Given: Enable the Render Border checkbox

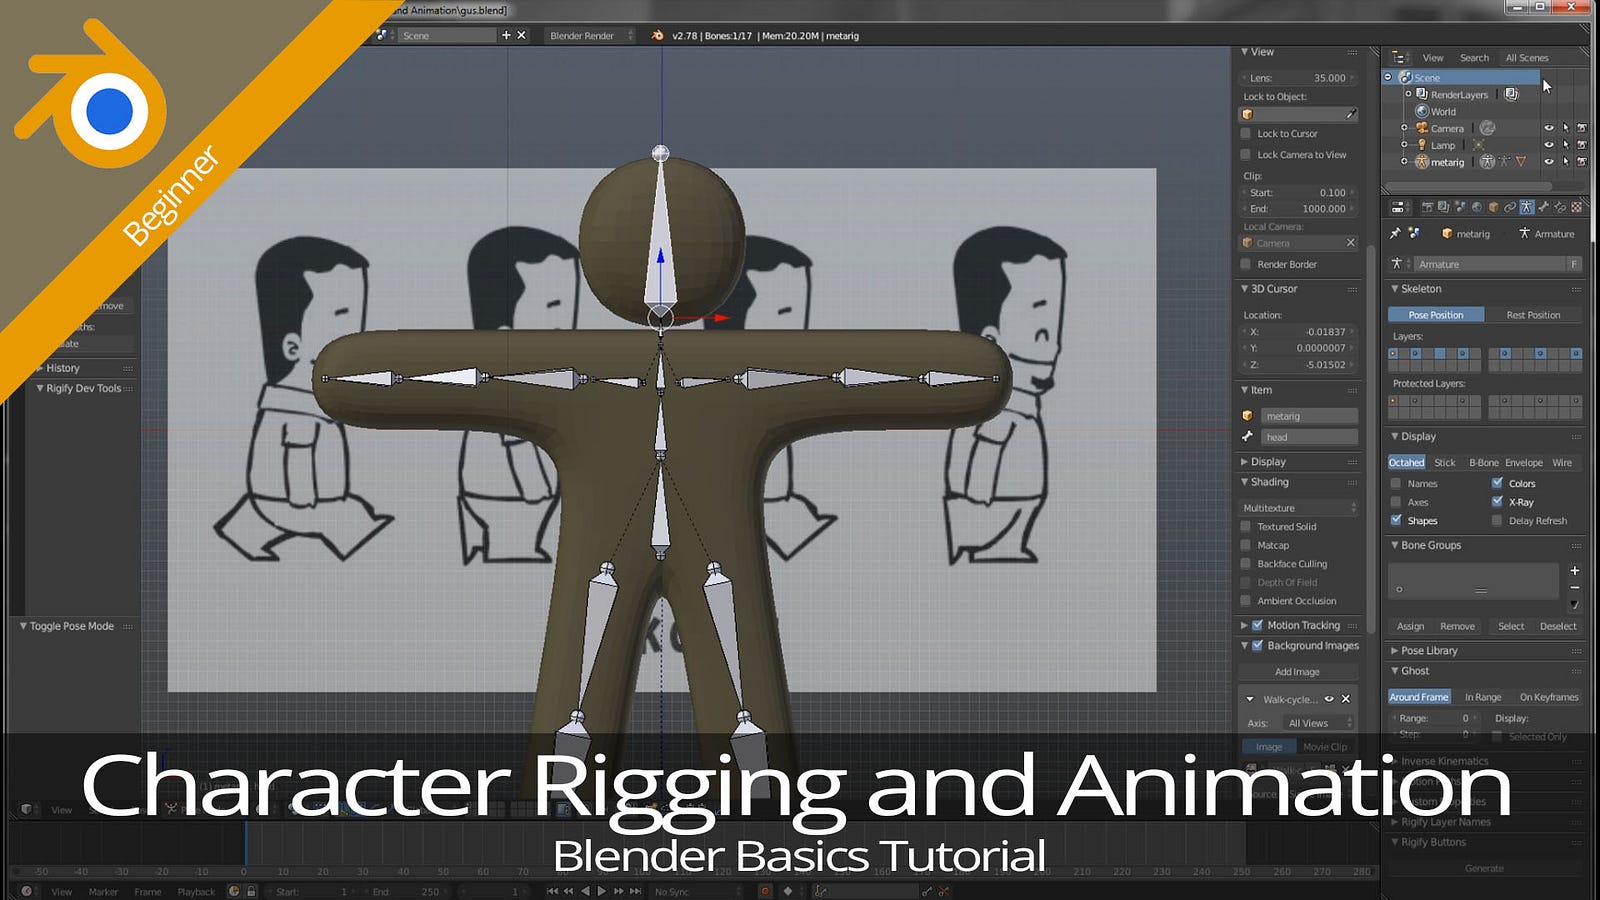Looking at the screenshot, I should [1246, 264].
